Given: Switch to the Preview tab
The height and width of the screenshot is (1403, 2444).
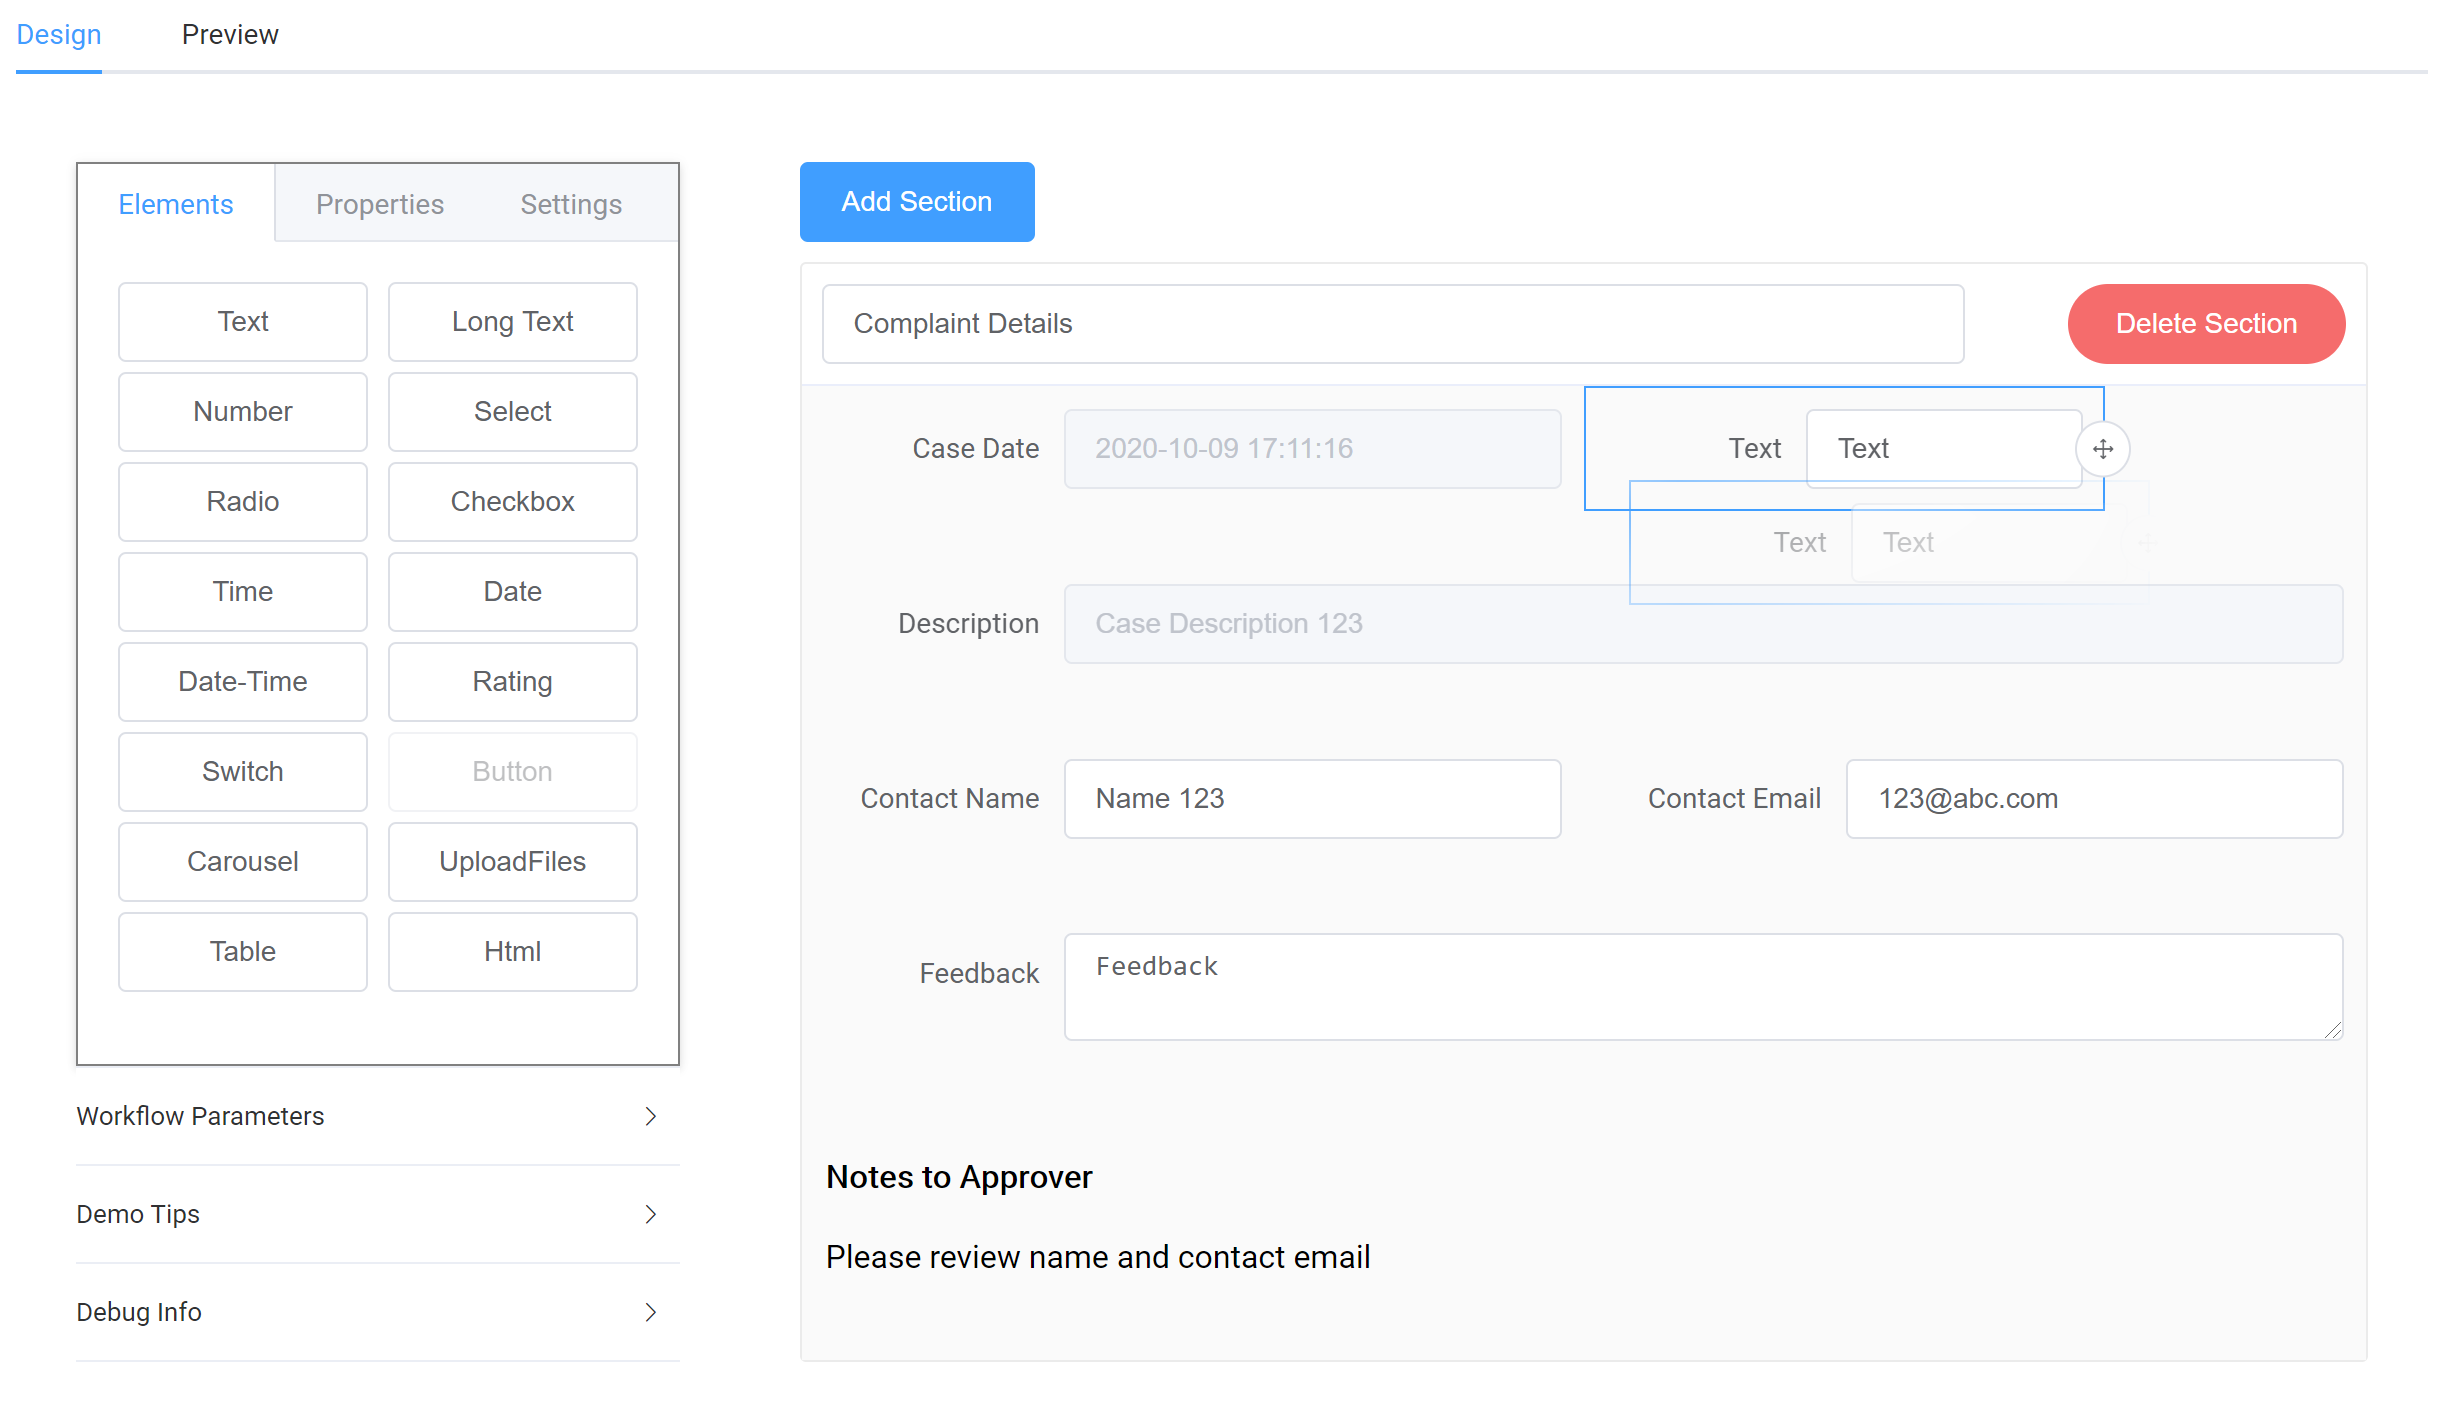Looking at the screenshot, I should (230, 35).
